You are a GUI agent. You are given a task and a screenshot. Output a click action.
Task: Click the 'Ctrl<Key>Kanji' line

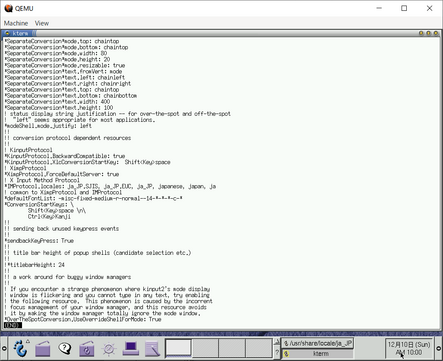(49, 217)
